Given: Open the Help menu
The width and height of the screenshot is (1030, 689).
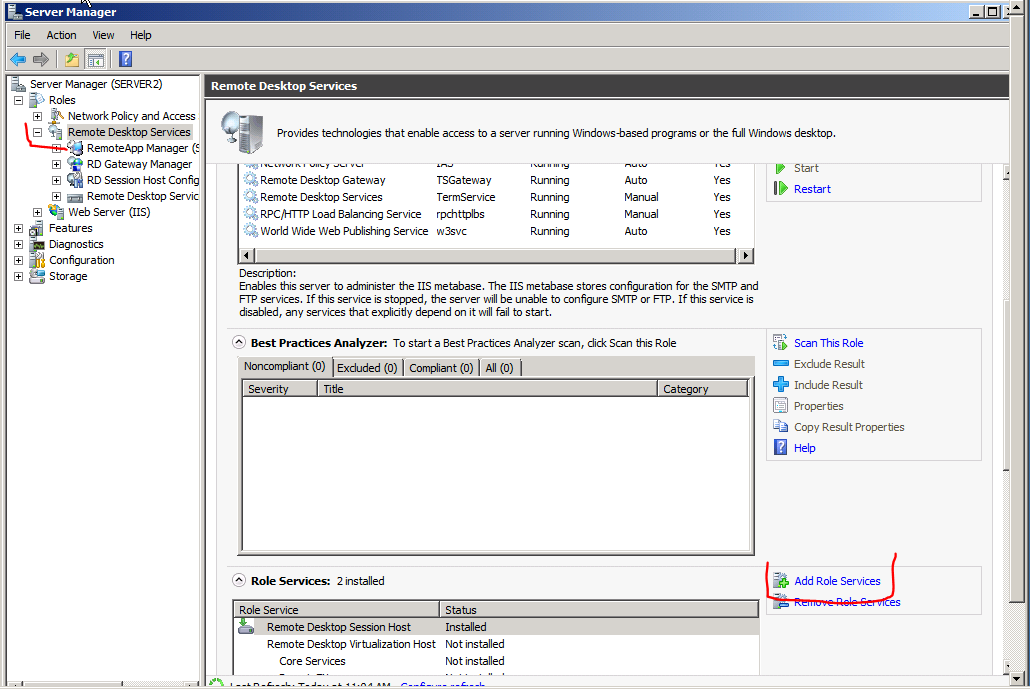Looking at the screenshot, I should click(x=141, y=35).
